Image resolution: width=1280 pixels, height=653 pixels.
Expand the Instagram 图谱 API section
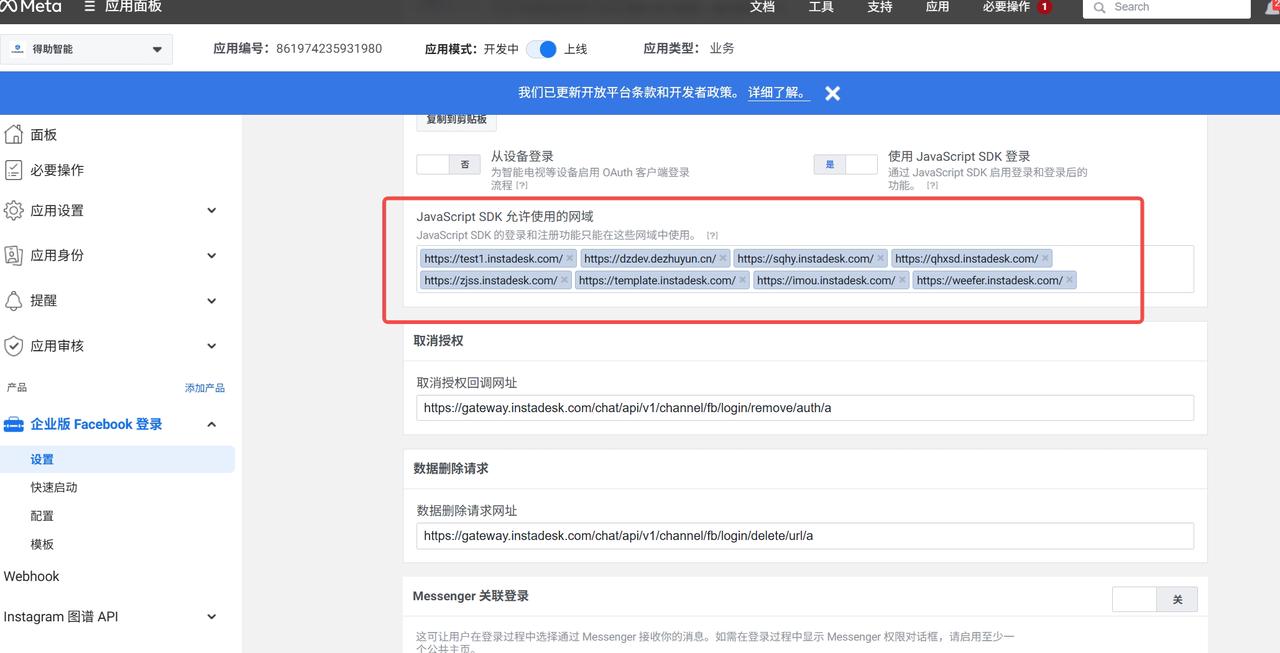211,617
